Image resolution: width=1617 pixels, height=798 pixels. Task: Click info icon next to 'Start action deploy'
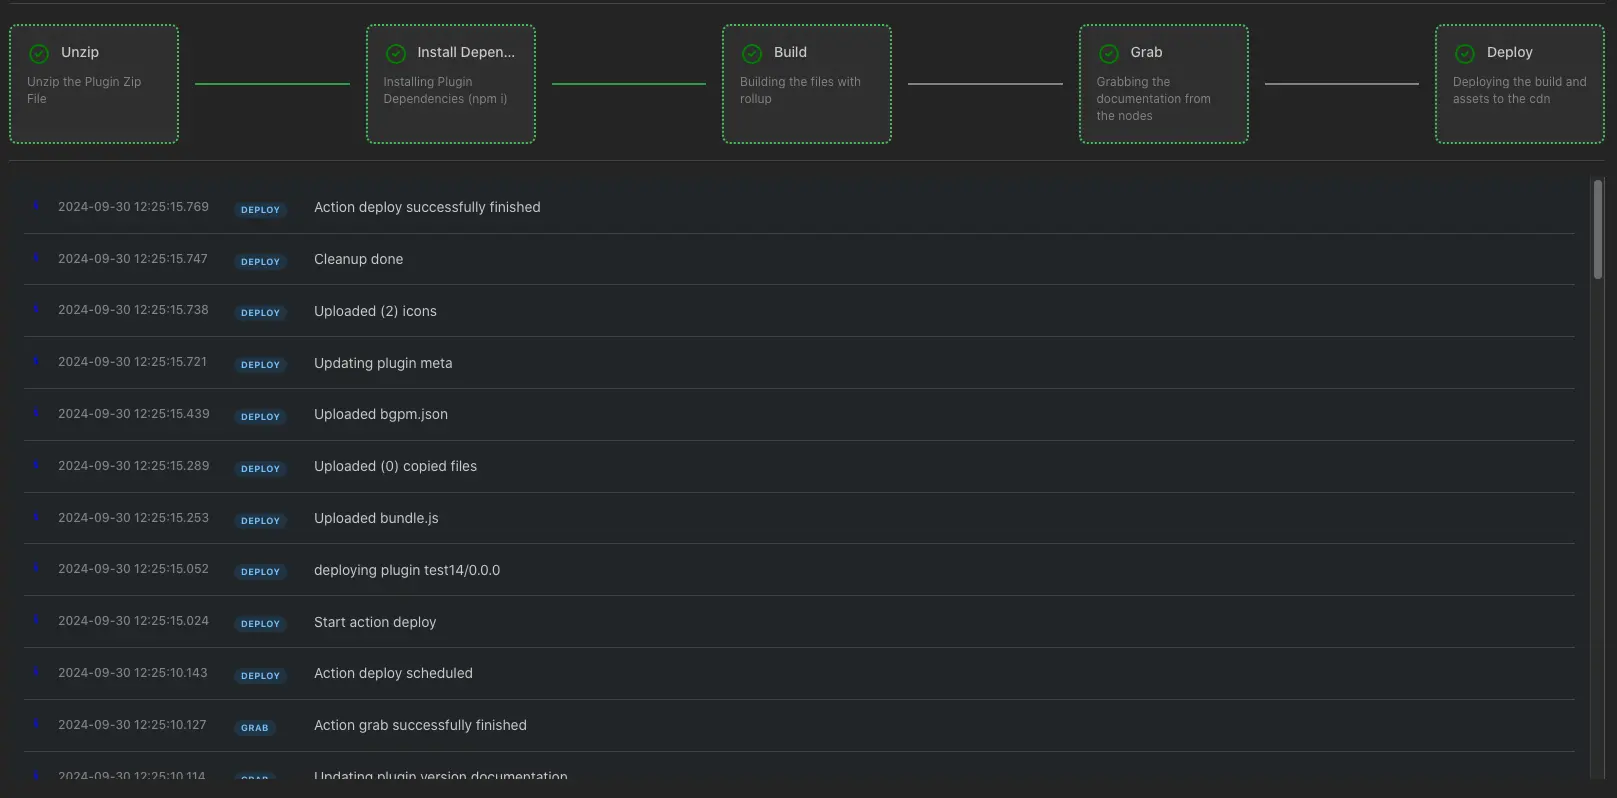(36, 620)
